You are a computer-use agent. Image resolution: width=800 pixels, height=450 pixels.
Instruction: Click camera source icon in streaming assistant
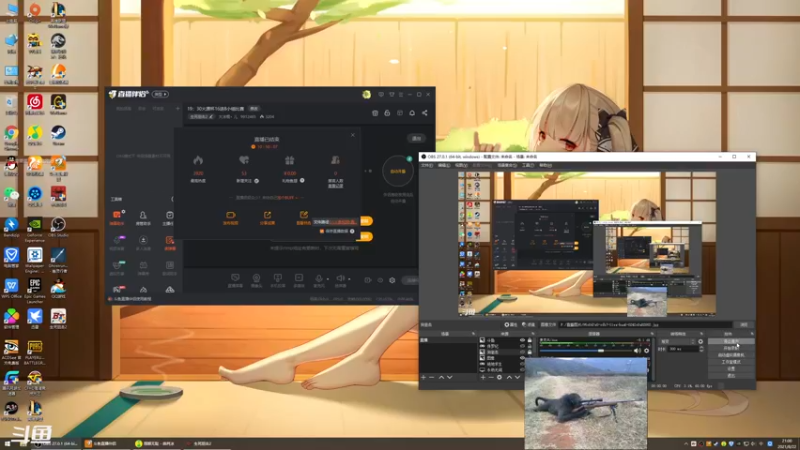[256, 278]
